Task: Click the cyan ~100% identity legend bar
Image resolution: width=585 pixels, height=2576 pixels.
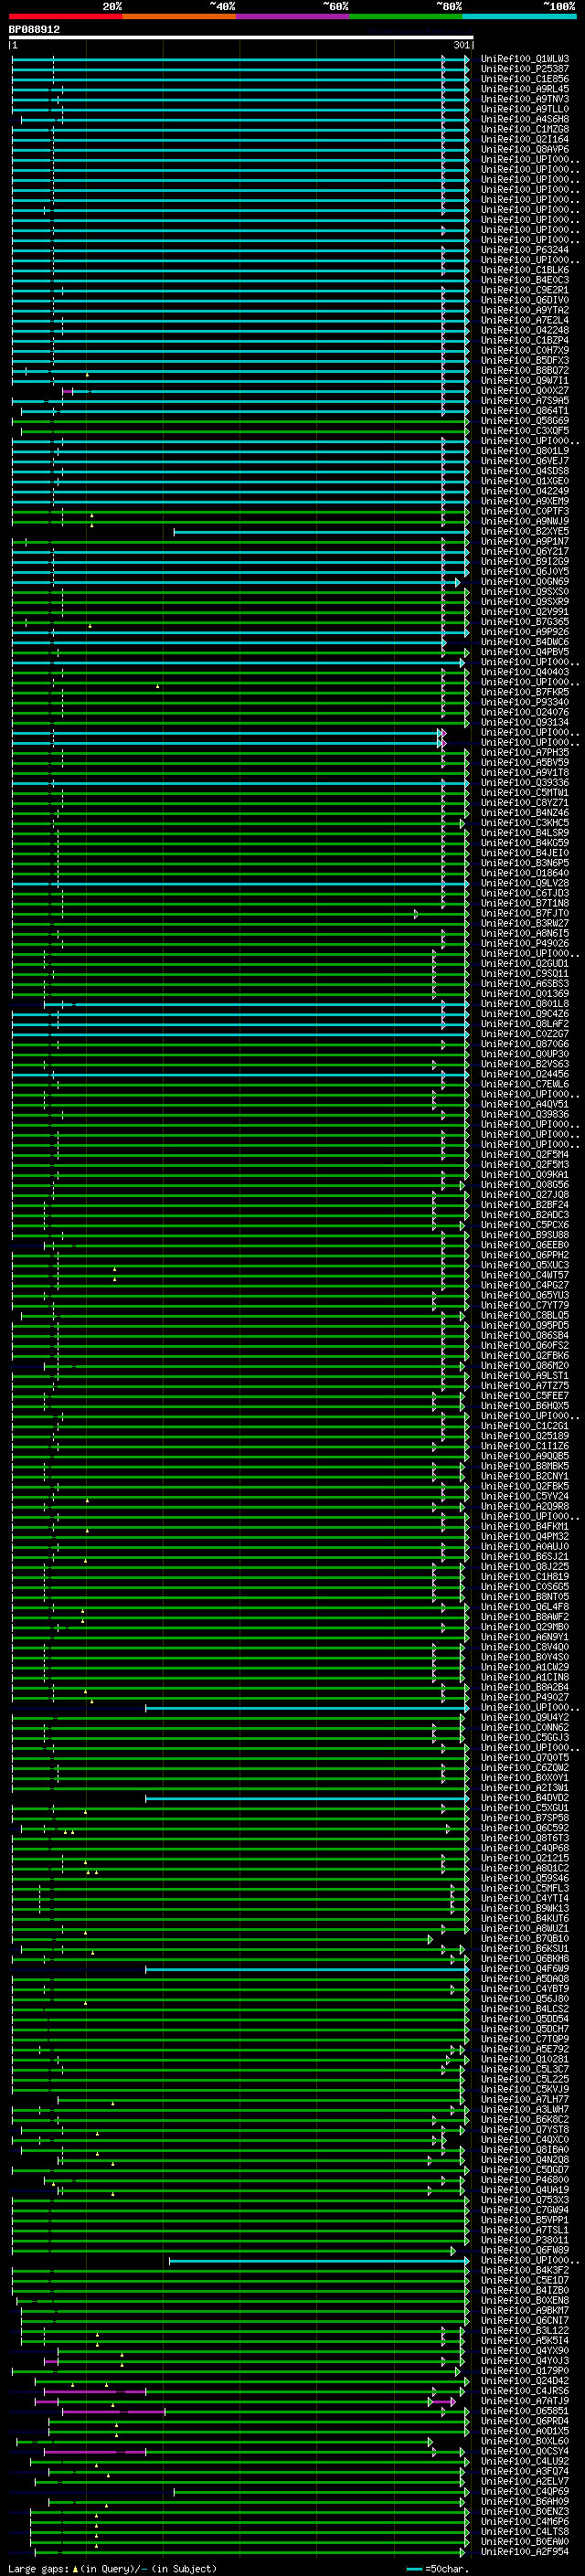Action: click(x=519, y=16)
